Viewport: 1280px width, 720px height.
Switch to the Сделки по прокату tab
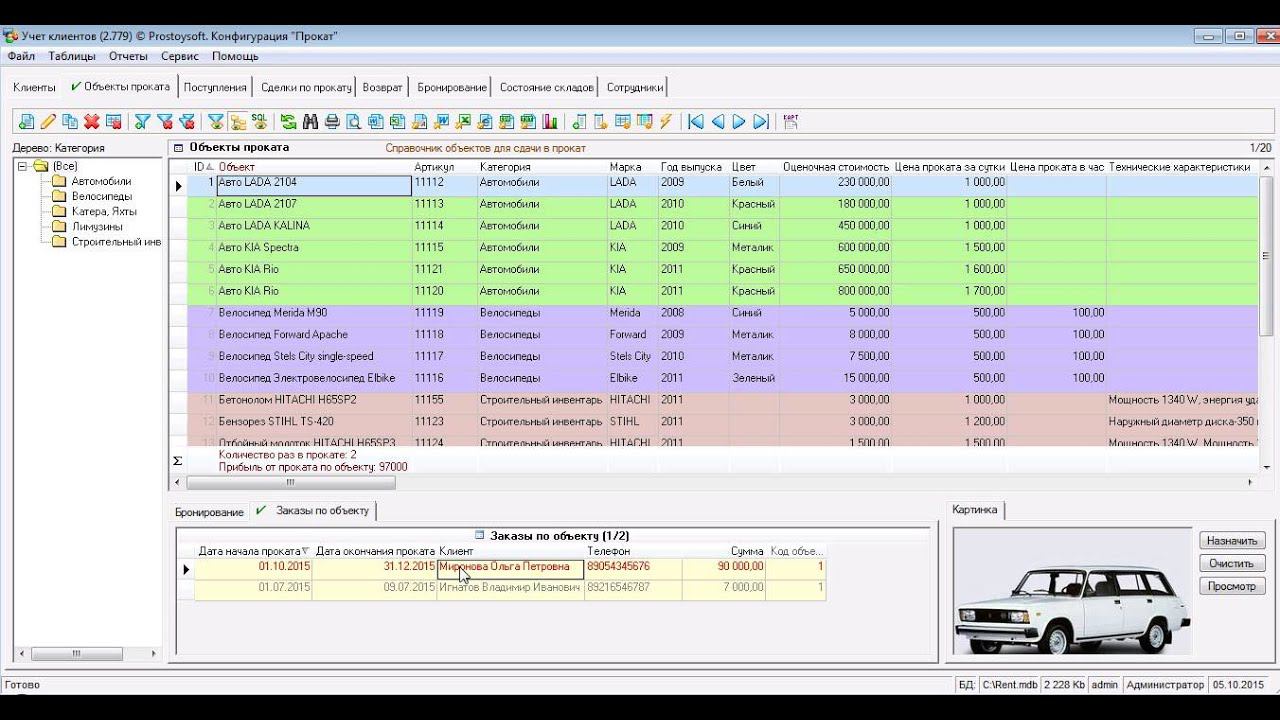(306, 87)
